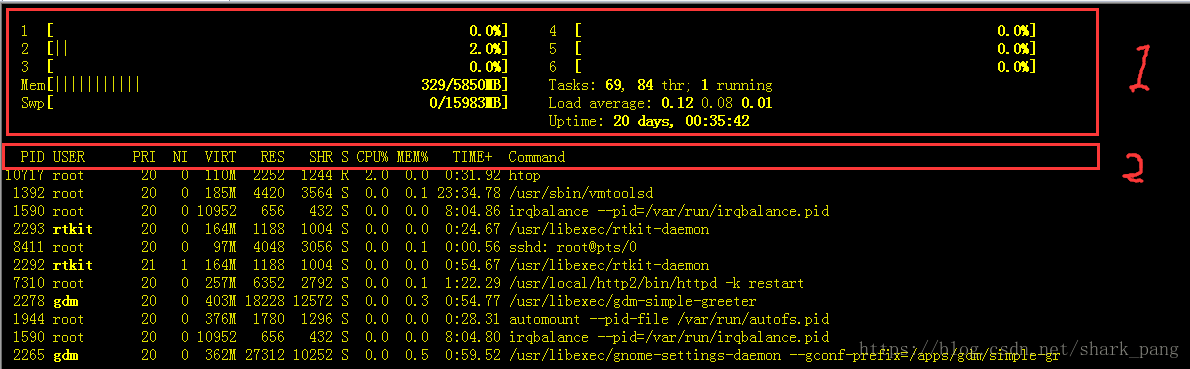The width and height of the screenshot is (1190, 369).
Task: Click the sshd: root@pts/0 command
Action: click(x=573, y=247)
